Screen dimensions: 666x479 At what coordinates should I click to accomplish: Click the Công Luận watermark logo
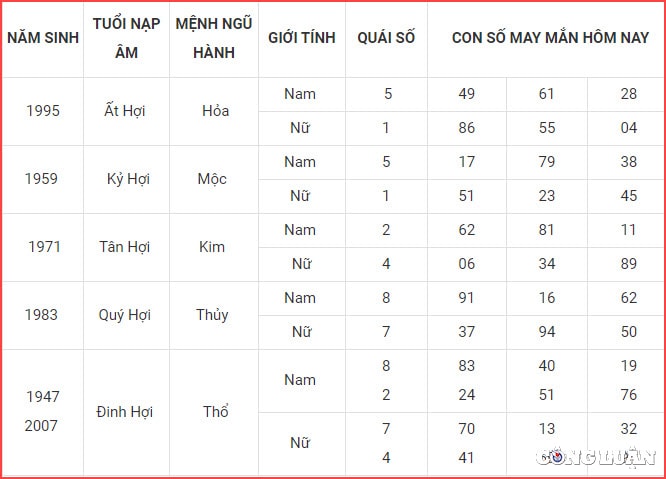[x=596, y=457]
